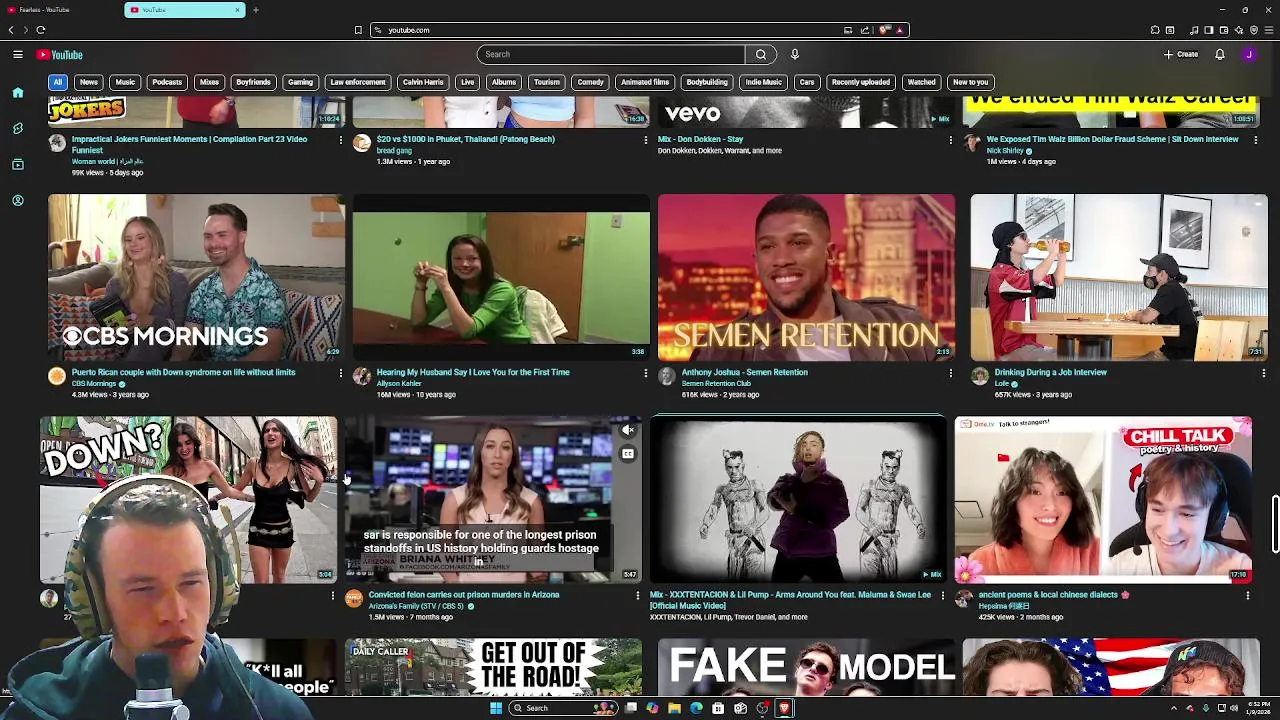Open the YouTube guide hamburger menu

point(18,54)
